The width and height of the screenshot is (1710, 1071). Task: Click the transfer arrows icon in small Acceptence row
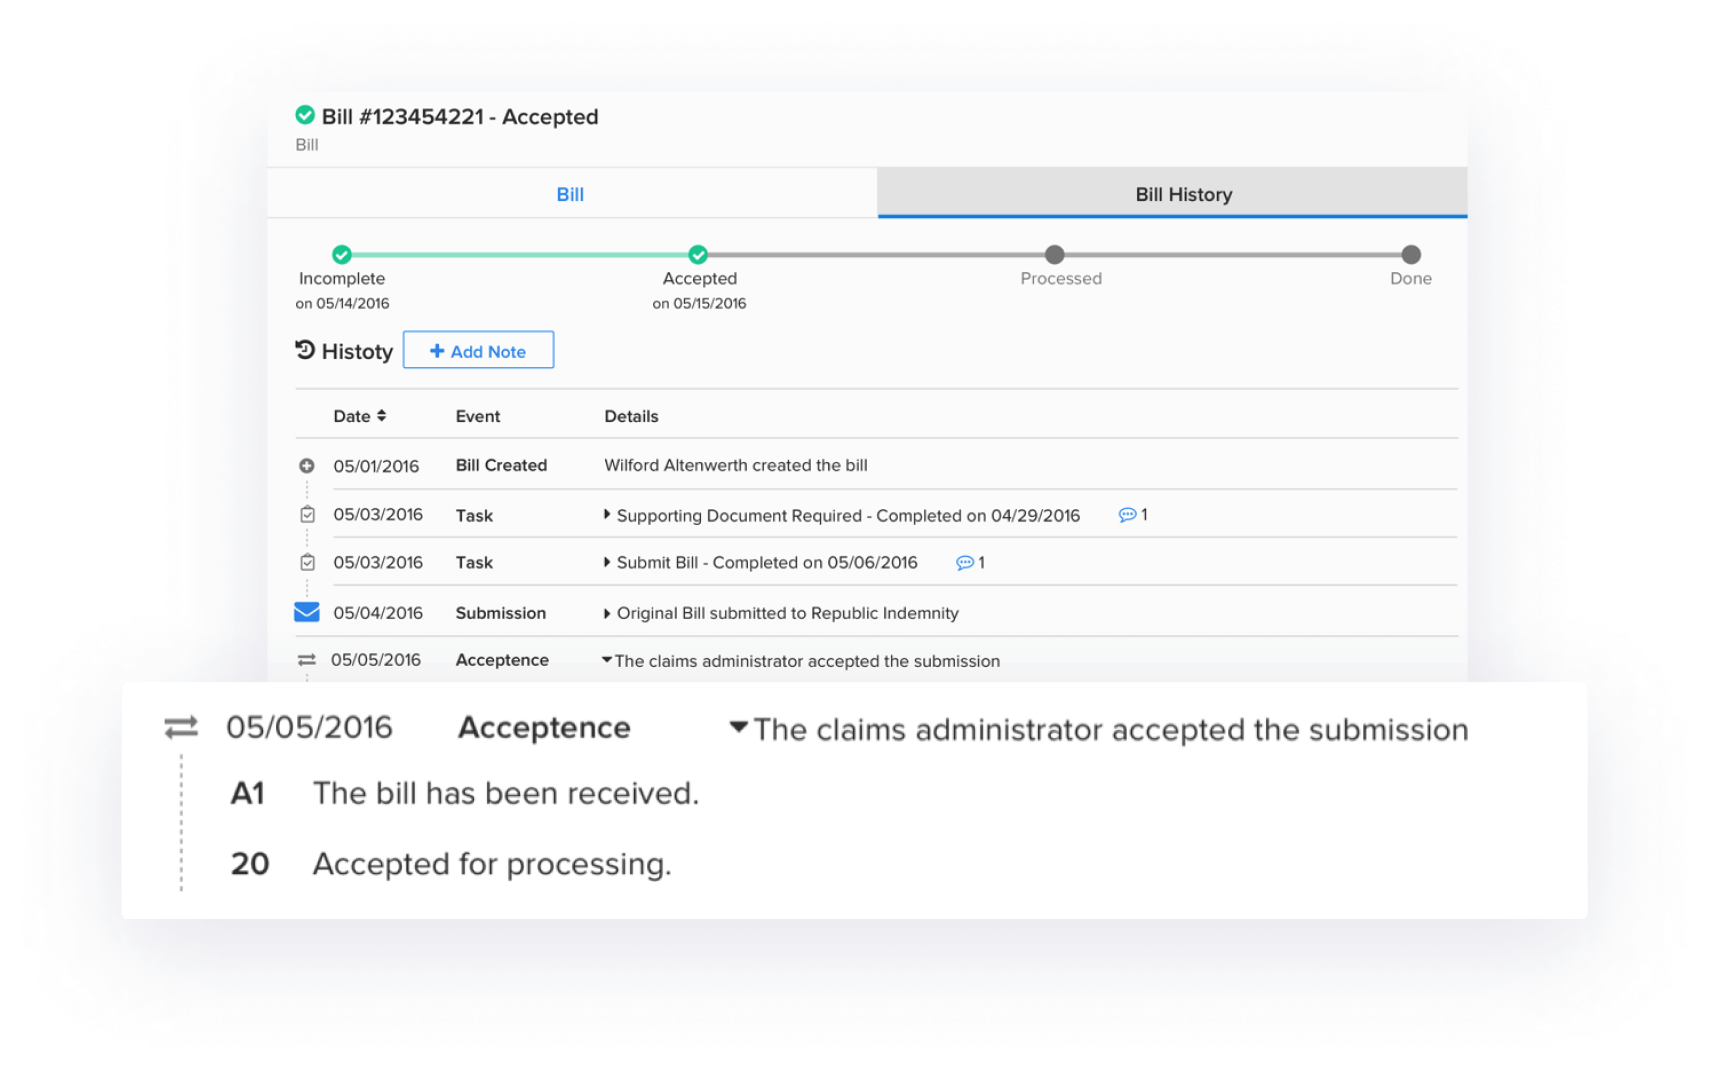coord(307,660)
